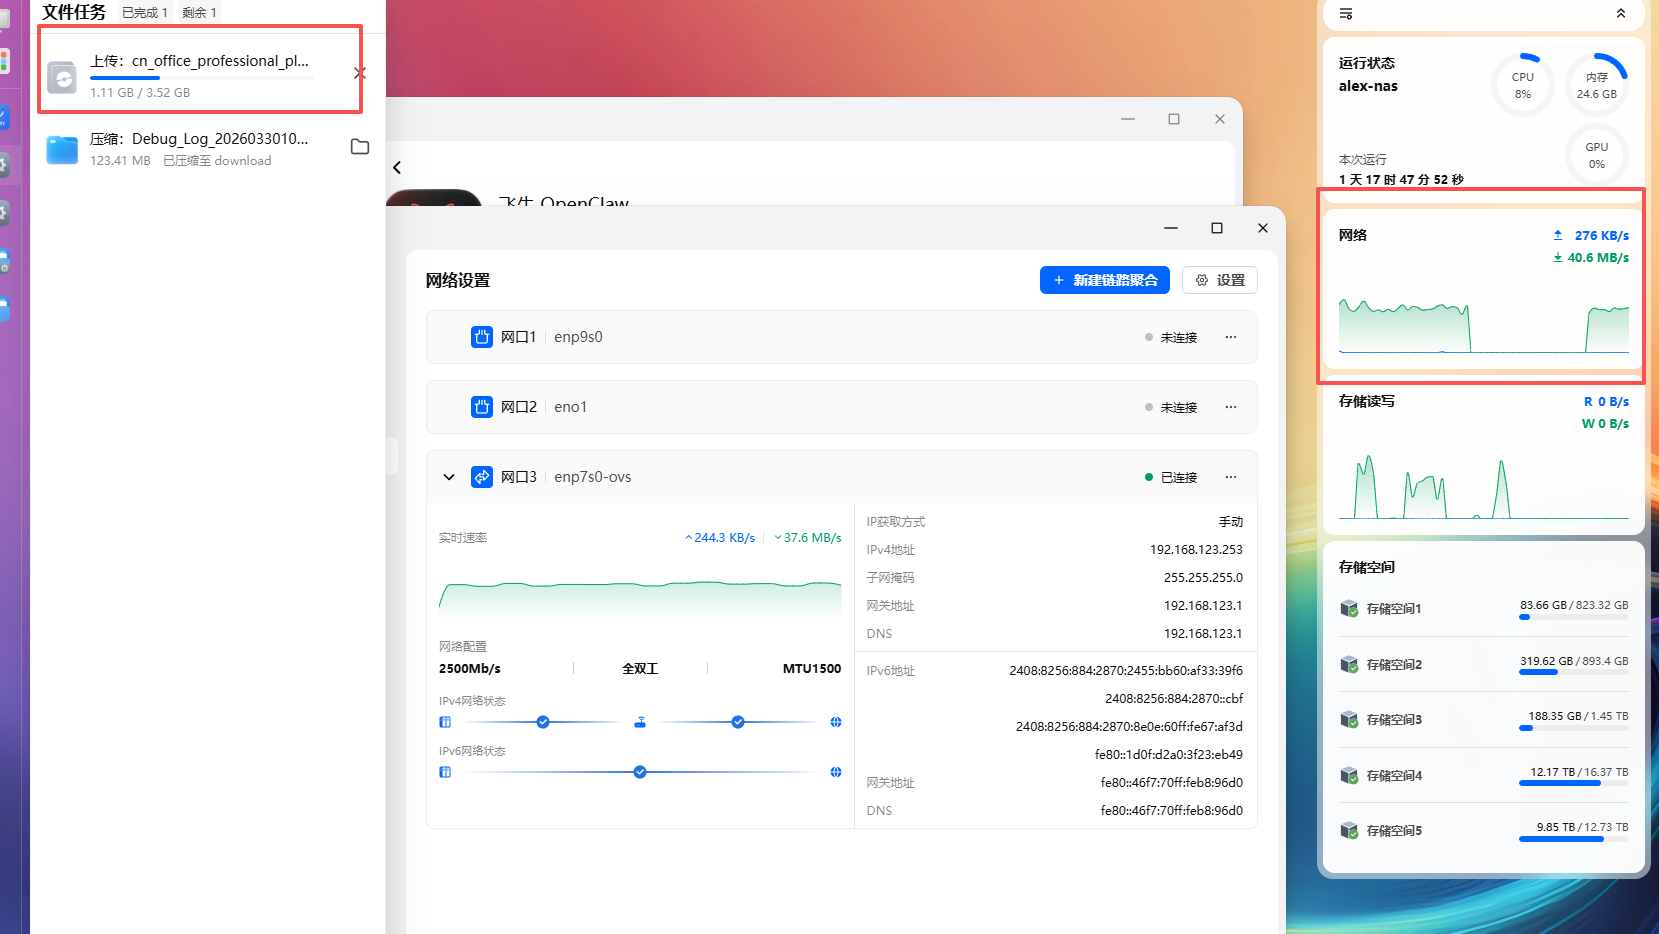
Task: Click the uptime 1 天 17 时 47 分 52 秒
Action: (x=1401, y=180)
